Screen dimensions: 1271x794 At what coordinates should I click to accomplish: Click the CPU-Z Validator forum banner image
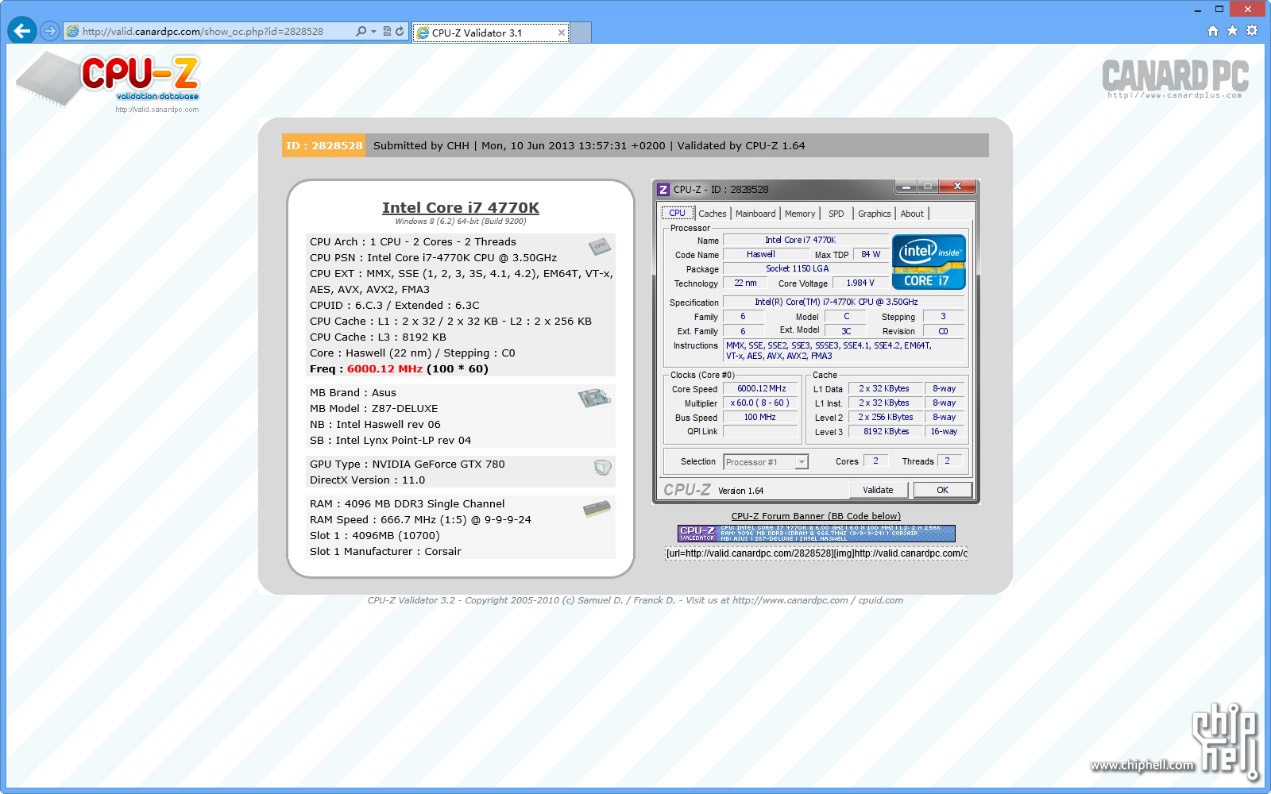(x=816, y=534)
